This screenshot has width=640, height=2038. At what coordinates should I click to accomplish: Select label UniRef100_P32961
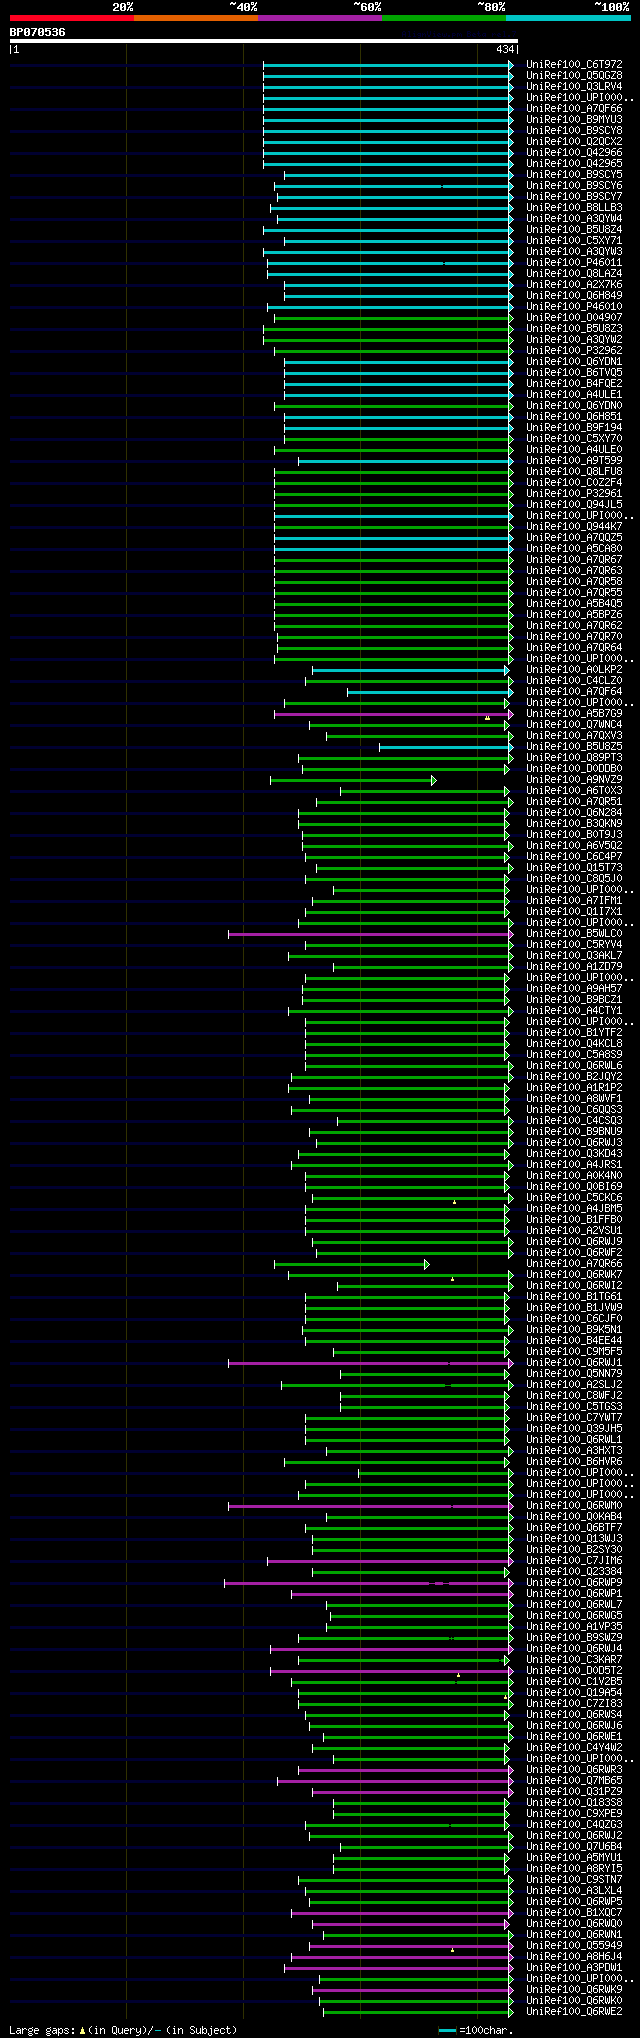pos(574,494)
